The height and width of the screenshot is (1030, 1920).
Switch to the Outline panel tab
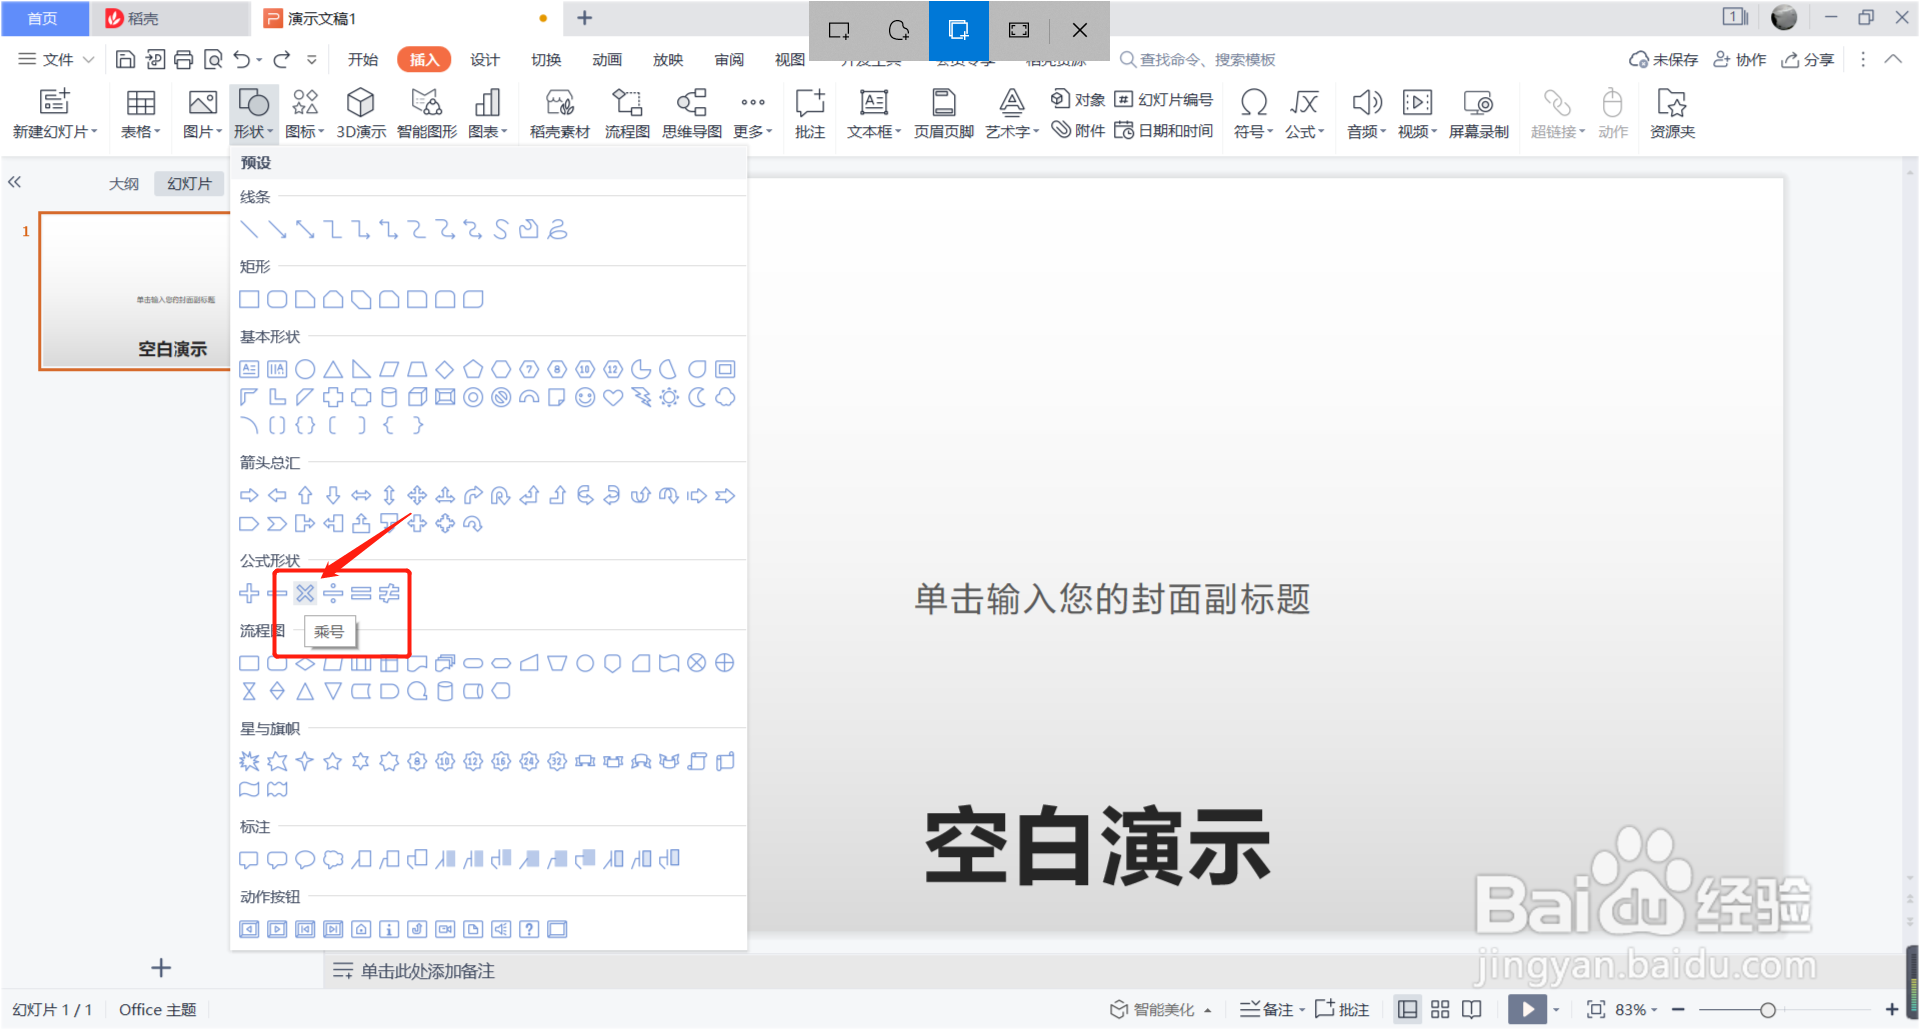tap(124, 183)
